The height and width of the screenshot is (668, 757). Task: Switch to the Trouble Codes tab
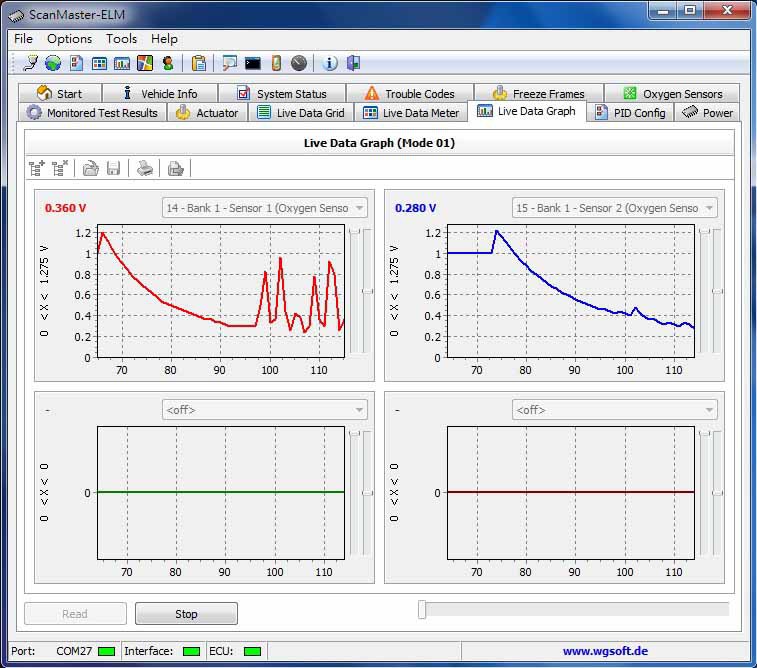409,94
